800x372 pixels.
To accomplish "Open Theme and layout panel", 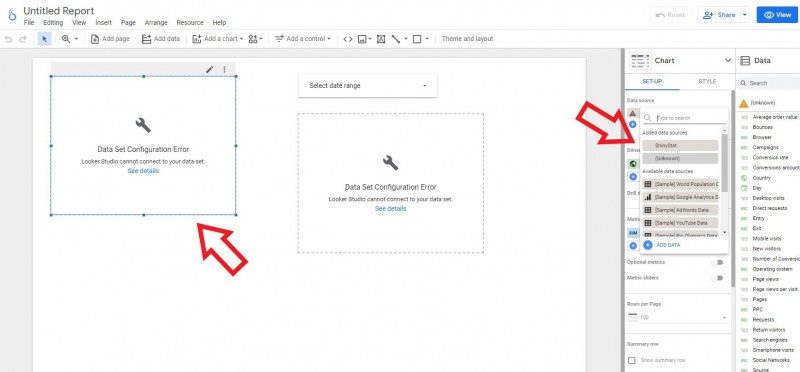I will [467, 39].
